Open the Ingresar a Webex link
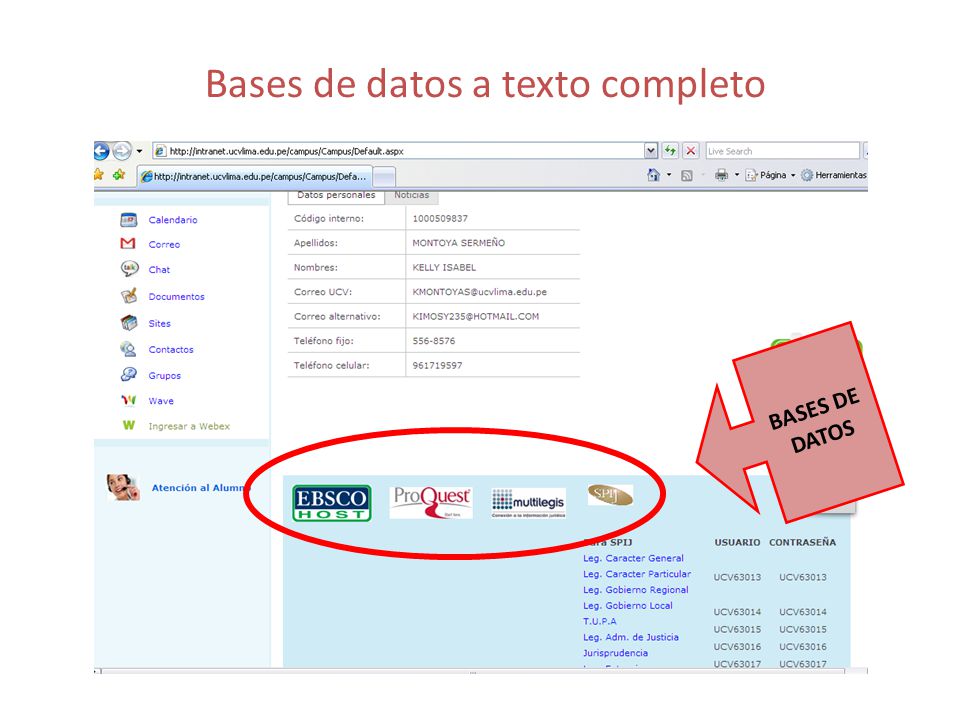This screenshot has height=720, width=960. point(189,426)
